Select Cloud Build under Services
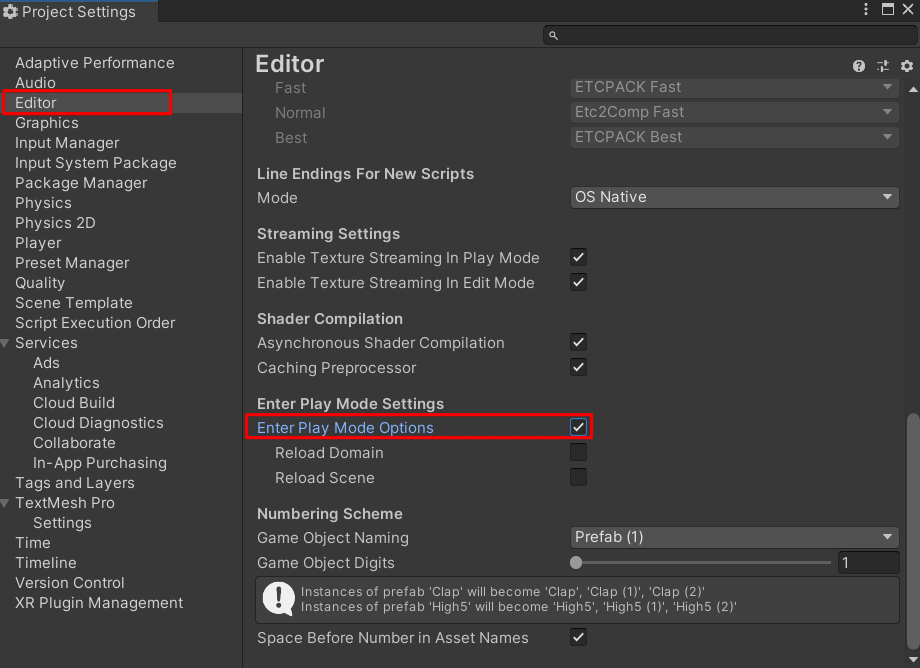This screenshot has width=920, height=668. [73, 403]
